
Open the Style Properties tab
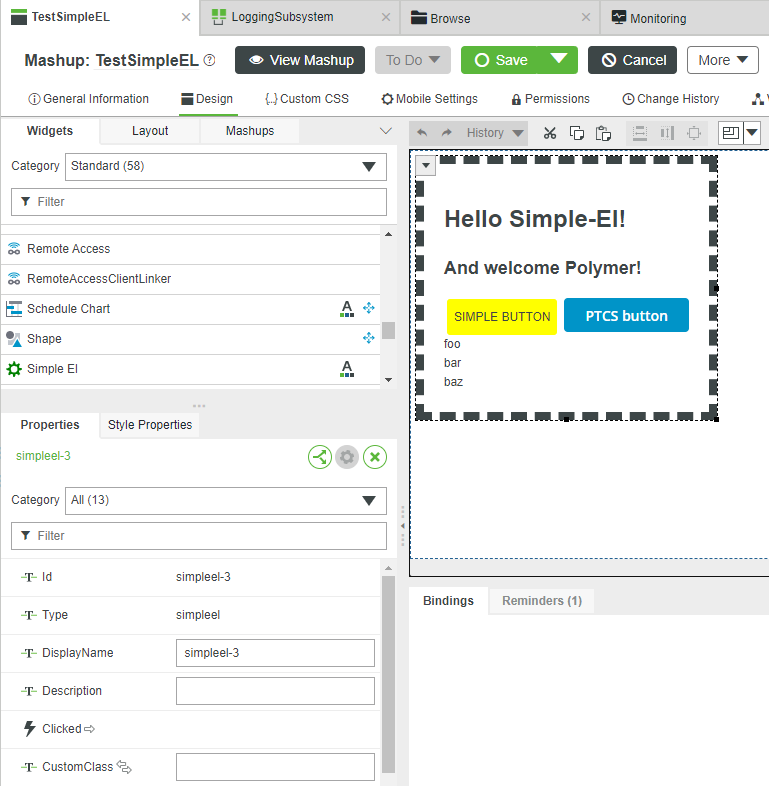[150, 425]
